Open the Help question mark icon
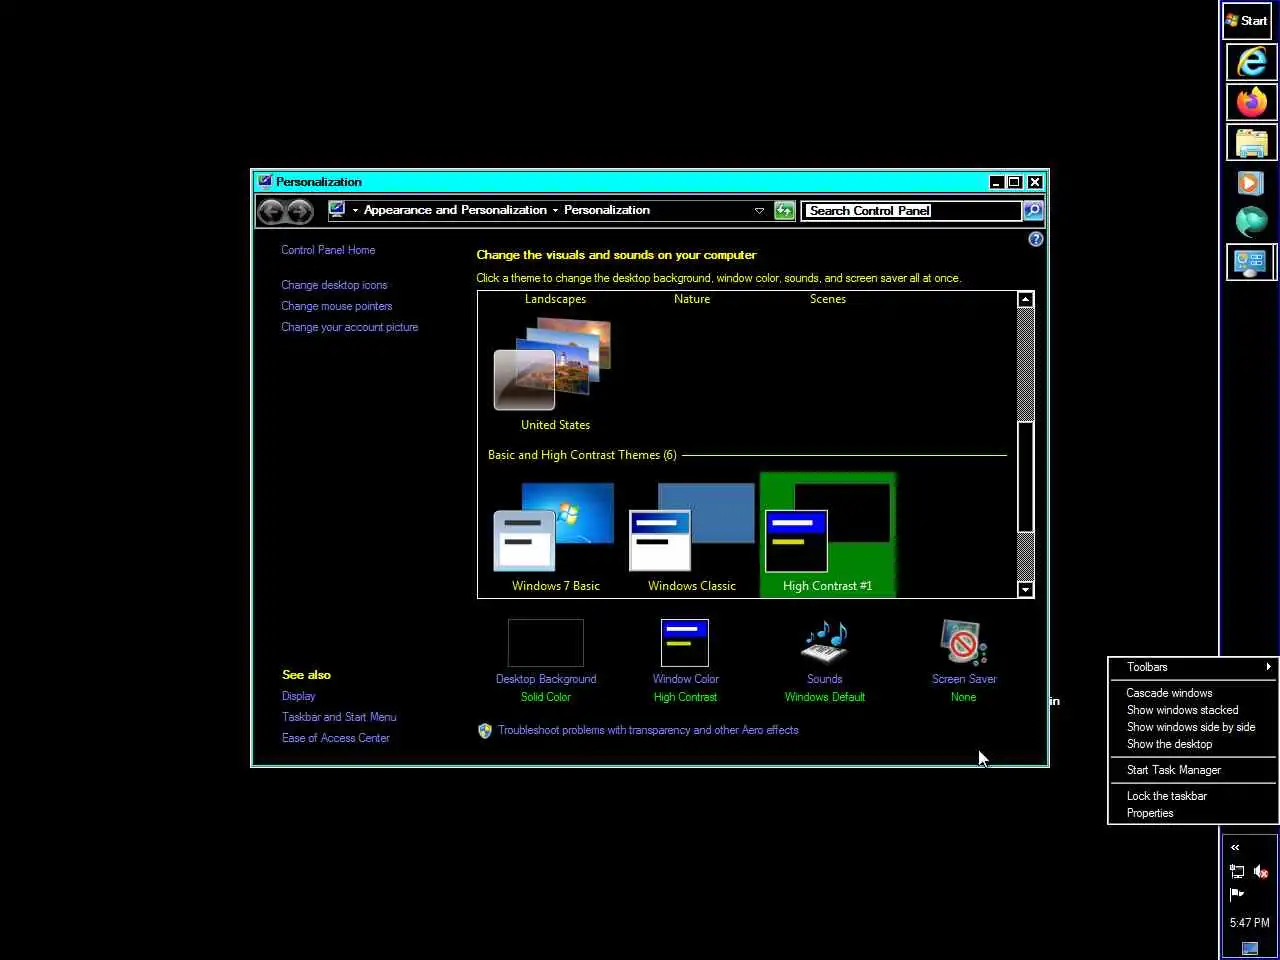 [x=1035, y=239]
